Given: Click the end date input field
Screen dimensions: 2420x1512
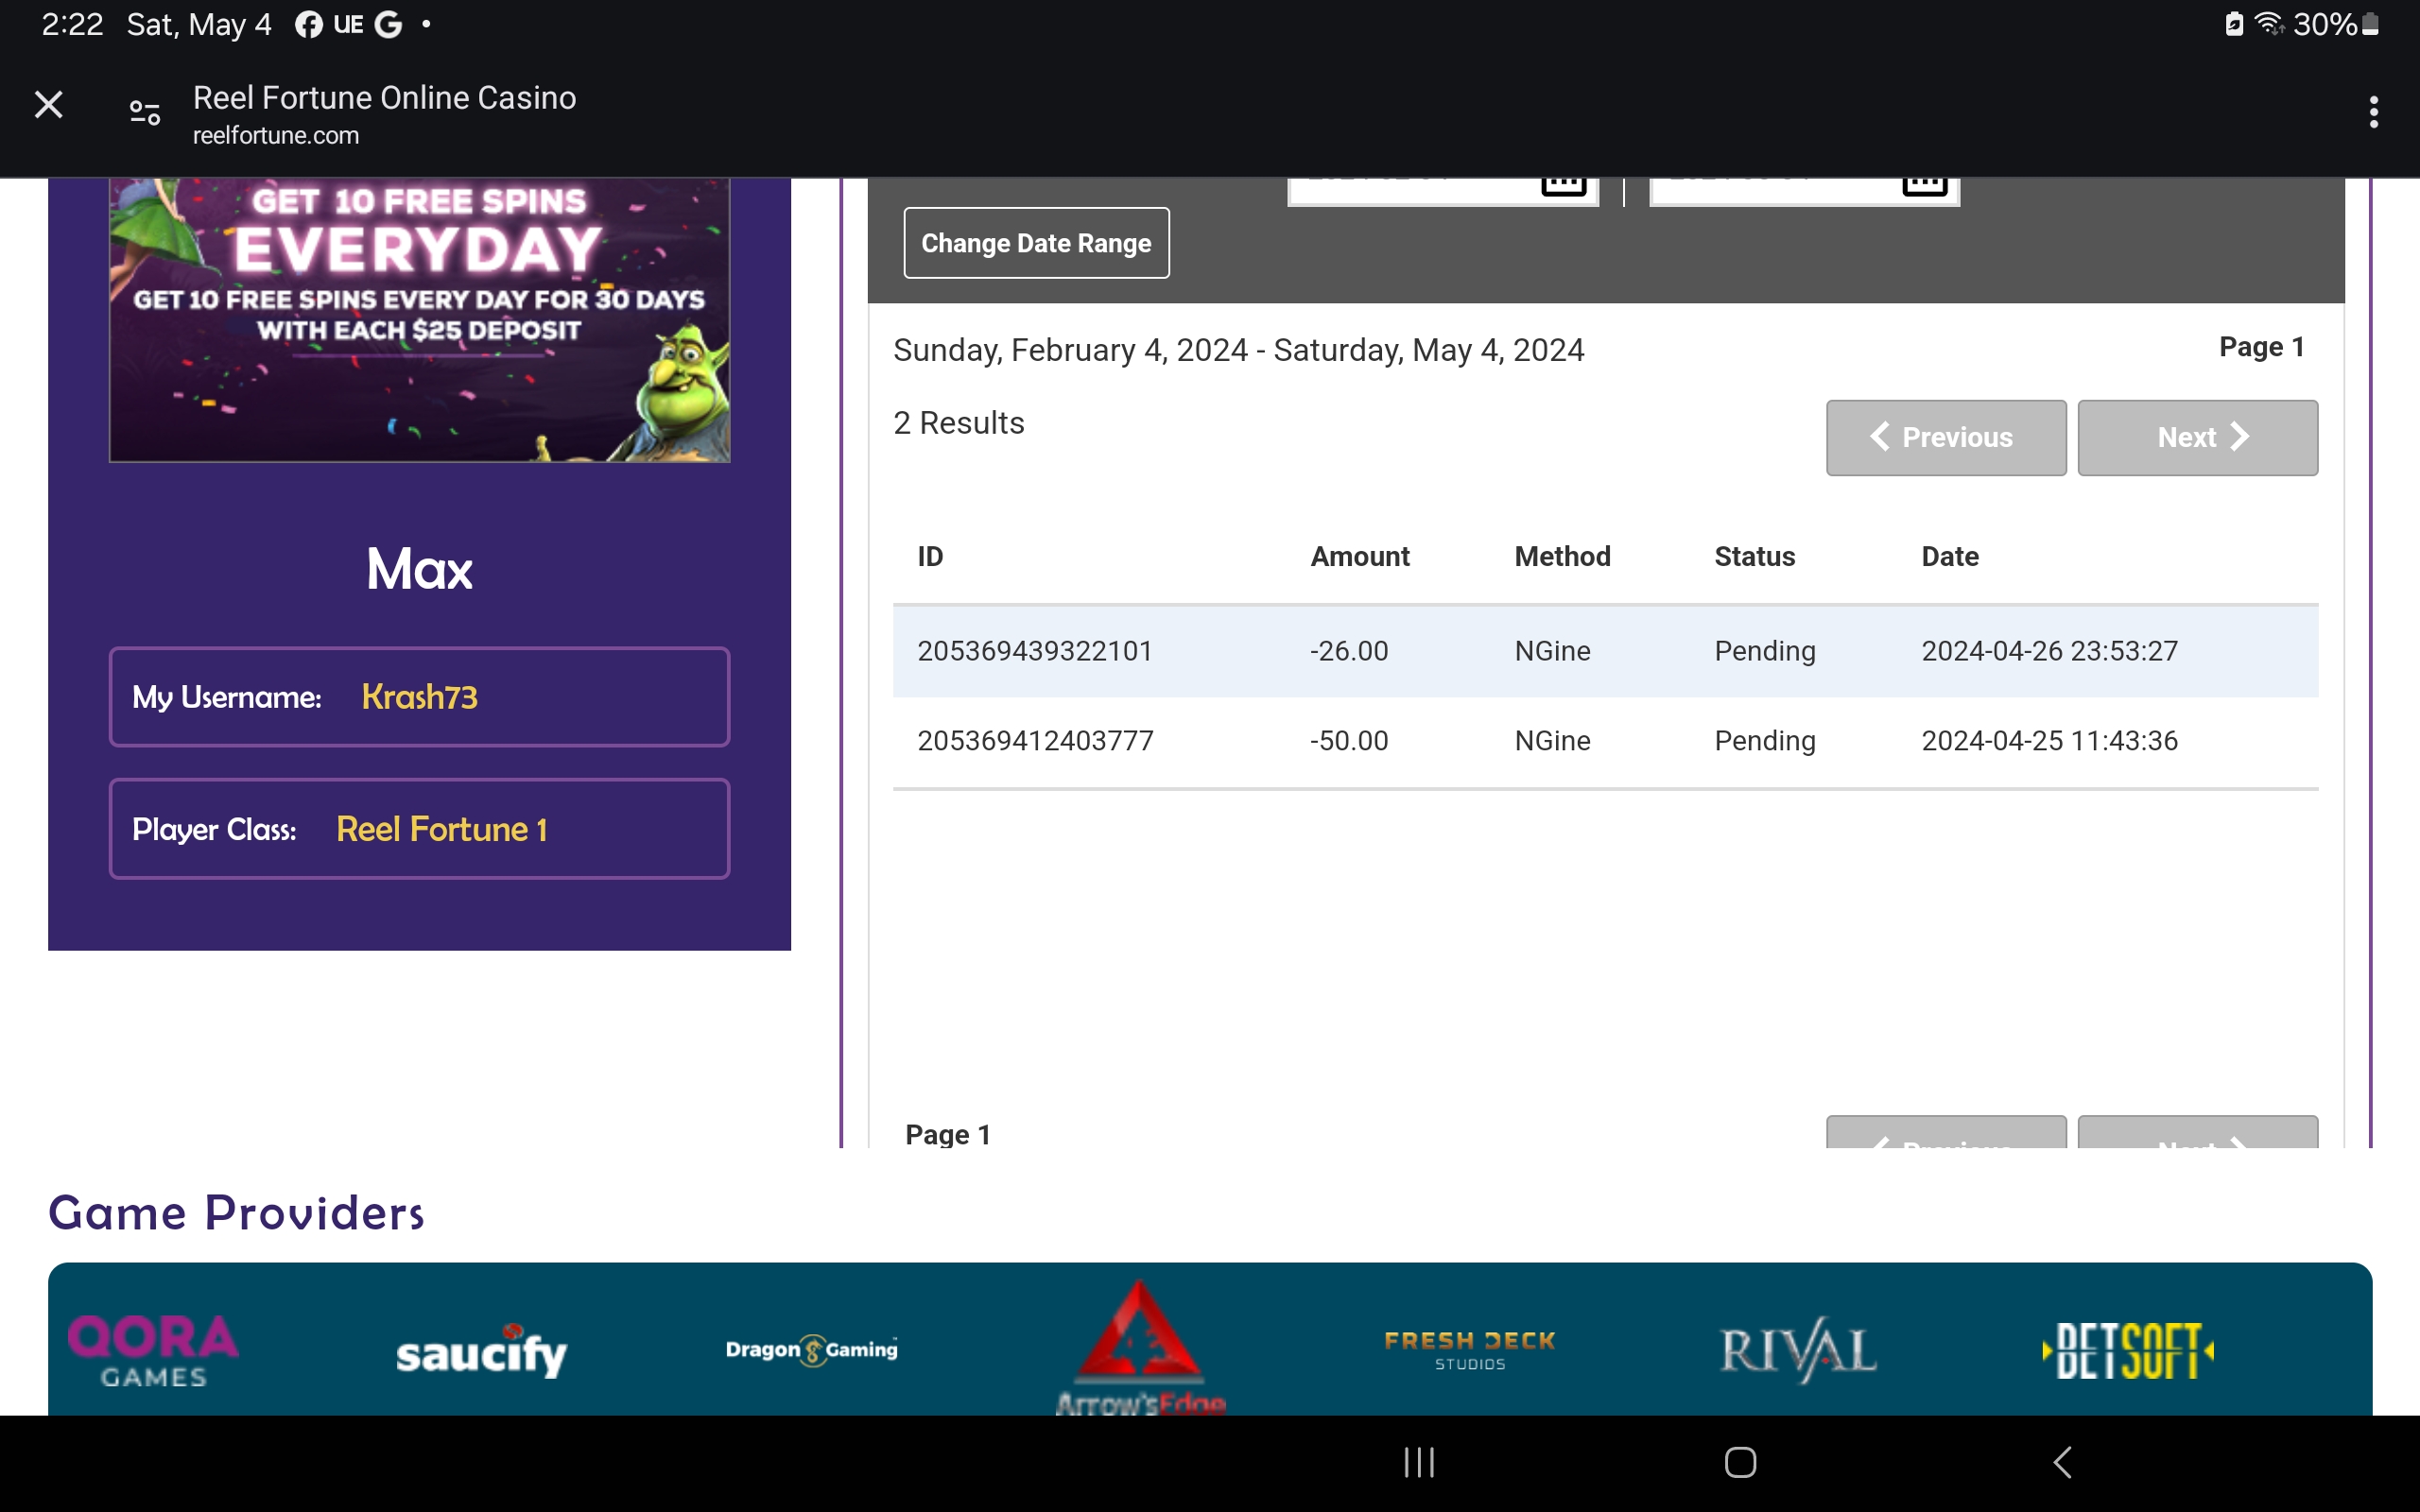Looking at the screenshot, I should click(1804, 192).
